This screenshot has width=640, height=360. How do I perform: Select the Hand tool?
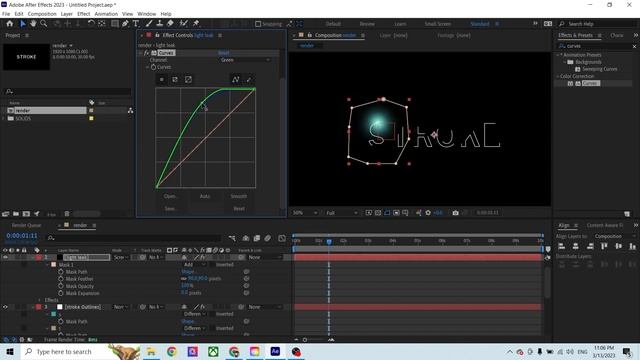[33, 24]
